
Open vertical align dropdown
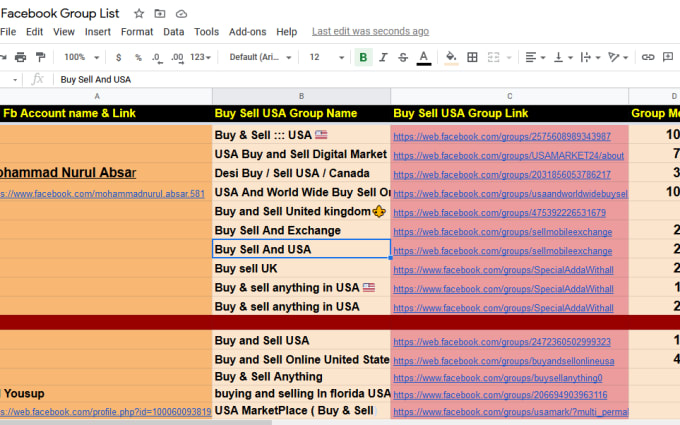pyautogui.click(x=563, y=57)
